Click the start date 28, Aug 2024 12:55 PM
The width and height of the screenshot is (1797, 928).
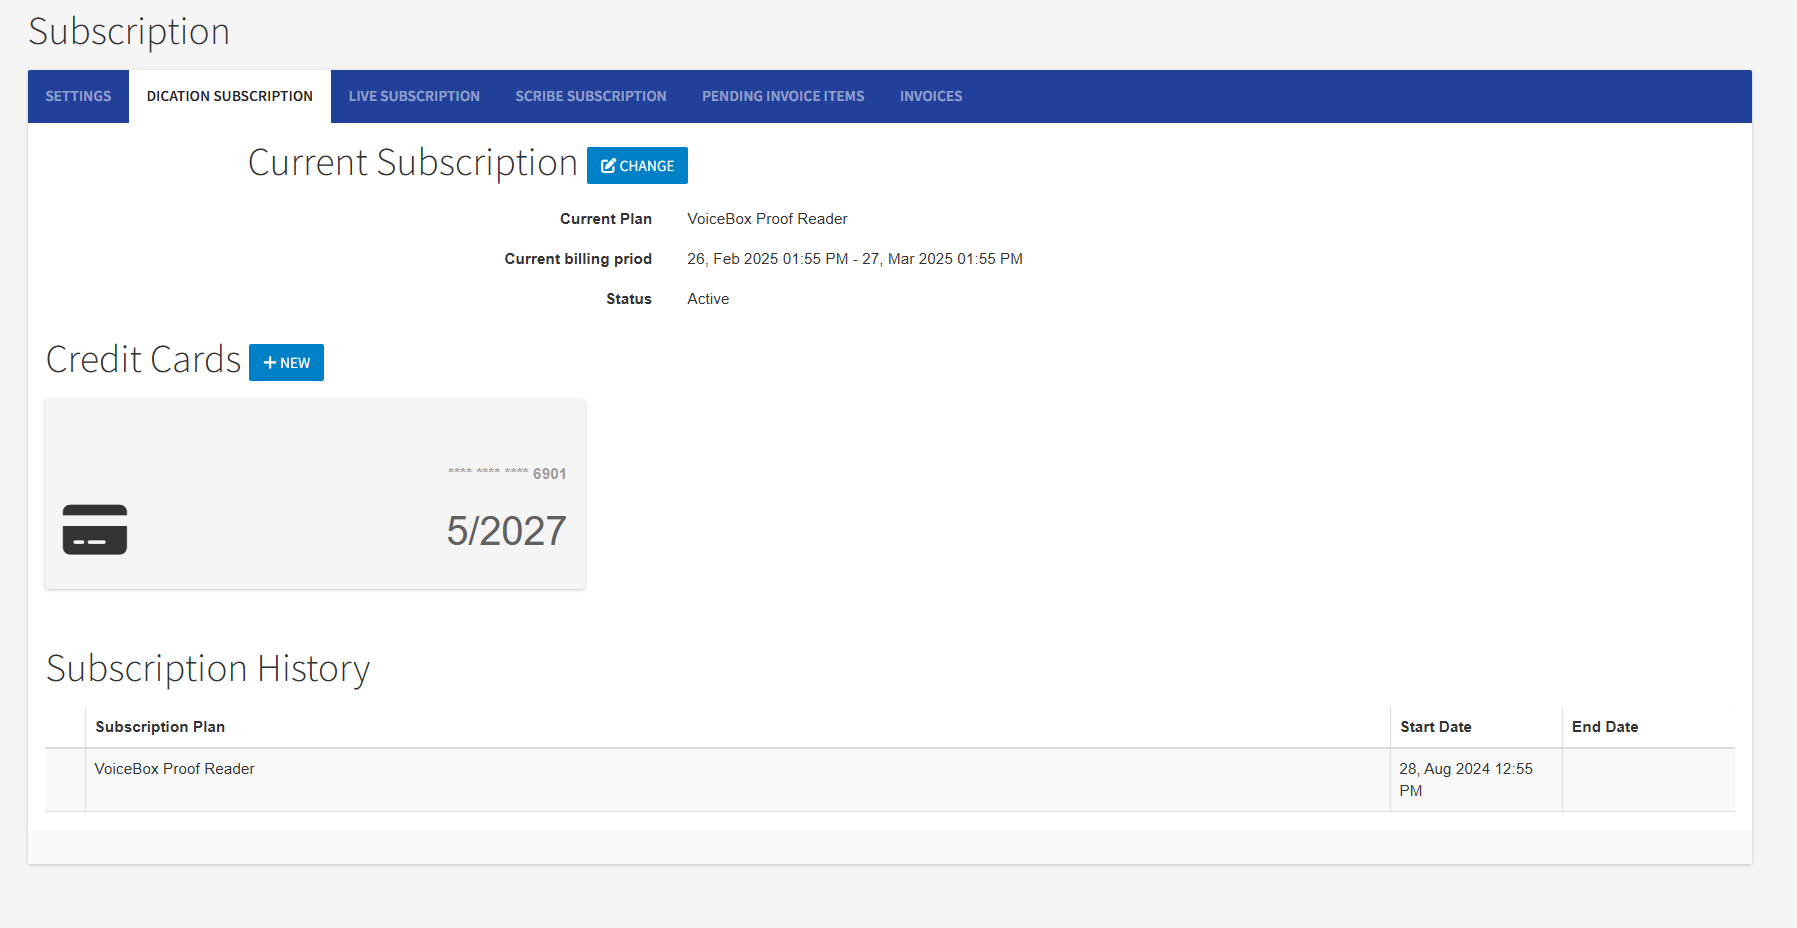click(x=1466, y=780)
